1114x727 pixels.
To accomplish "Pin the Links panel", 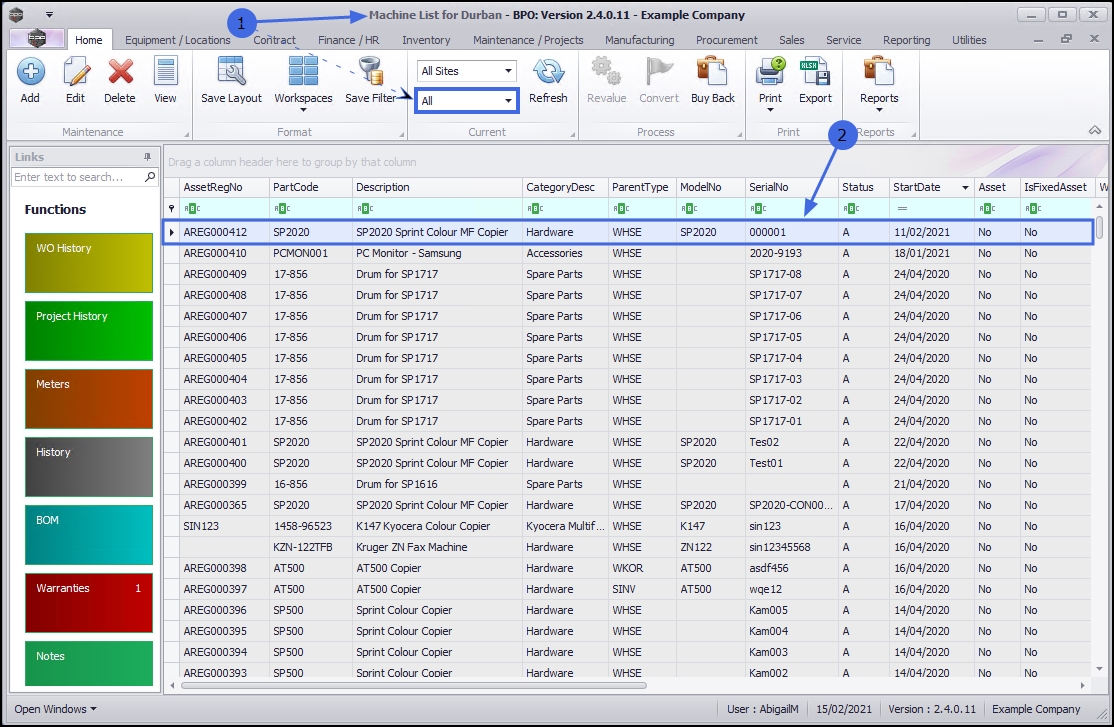I will [x=147, y=157].
